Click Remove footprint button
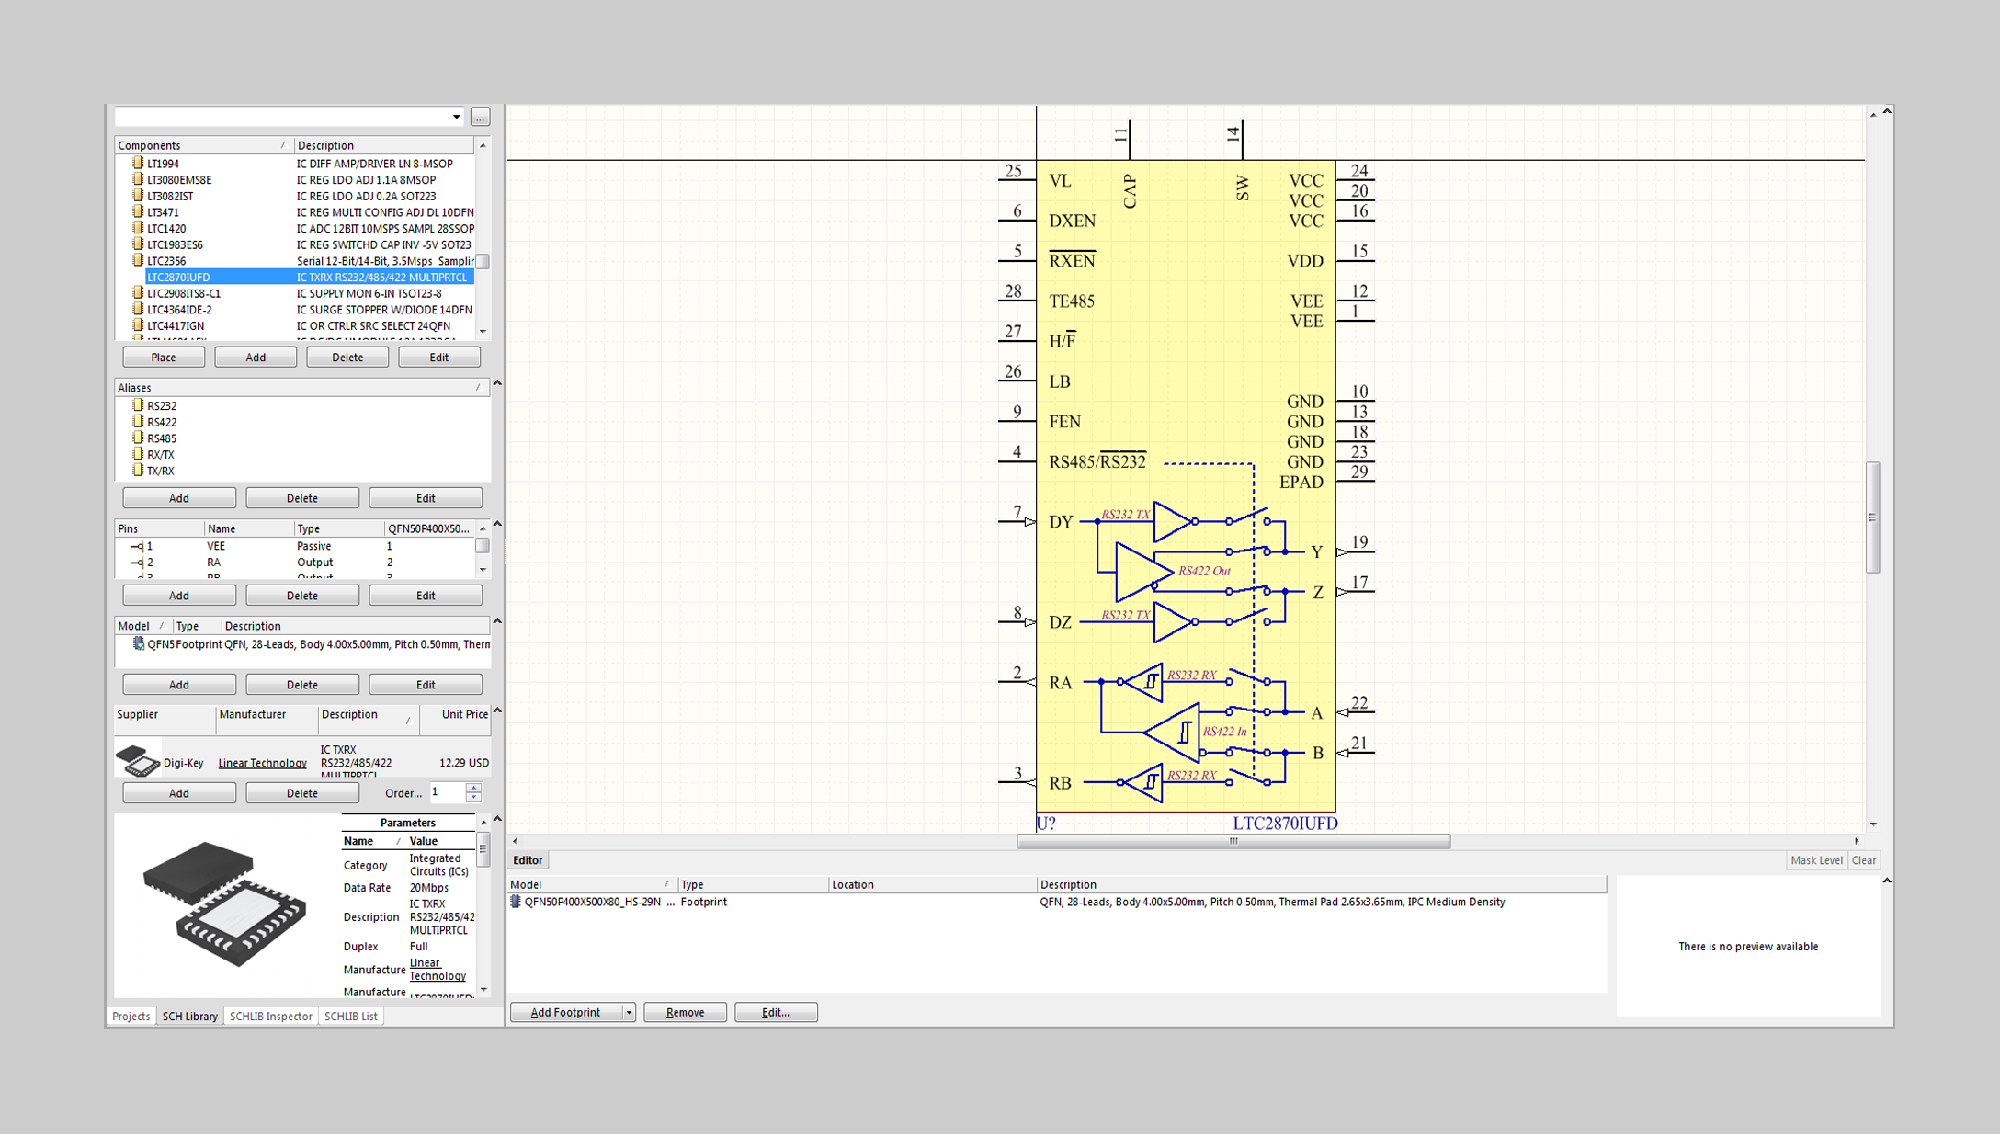The height and width of the screenshot is (1134, 2000). click(685, 1012)
